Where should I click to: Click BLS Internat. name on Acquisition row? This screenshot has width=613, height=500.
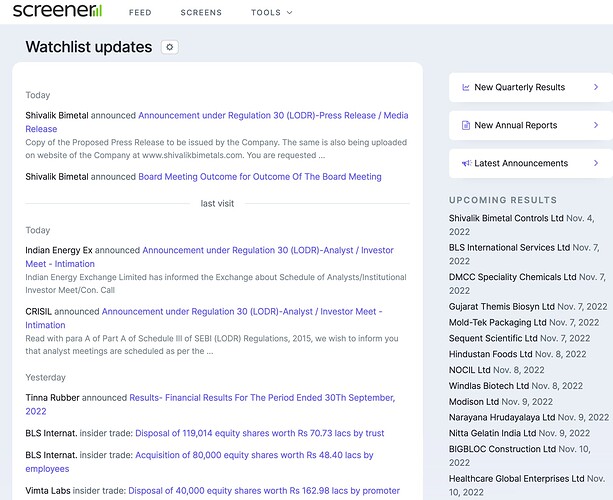pos(51,455)
